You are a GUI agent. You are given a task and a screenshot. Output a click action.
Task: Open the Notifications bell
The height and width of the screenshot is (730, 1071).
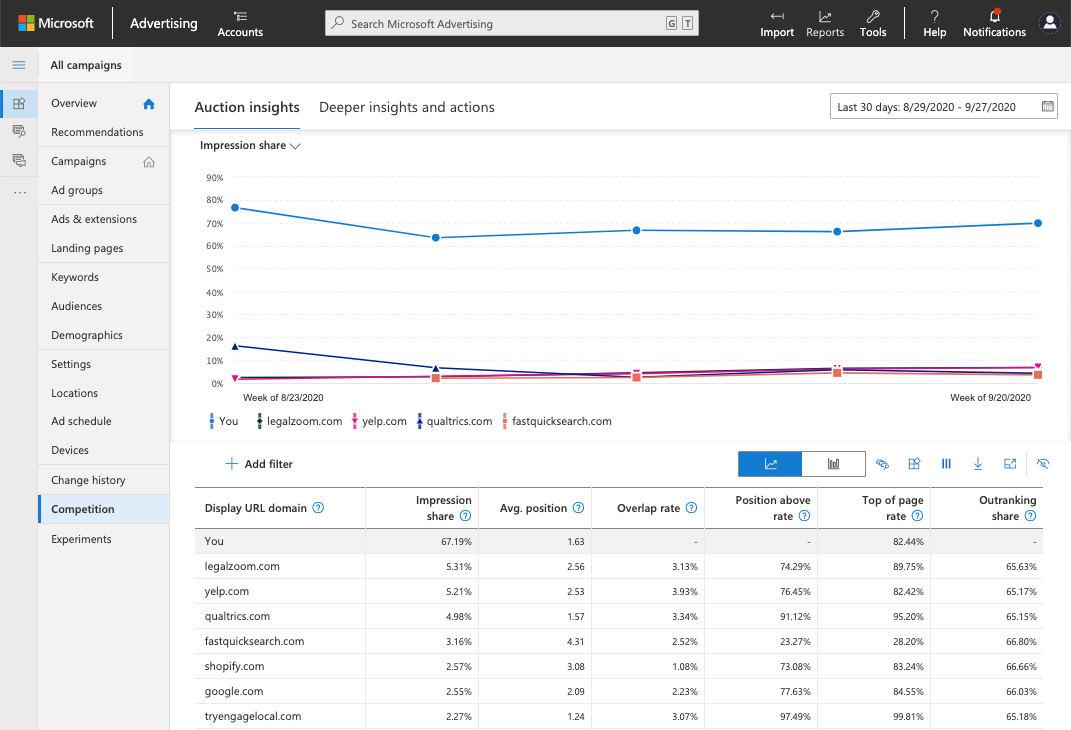[x=994, y=22]
